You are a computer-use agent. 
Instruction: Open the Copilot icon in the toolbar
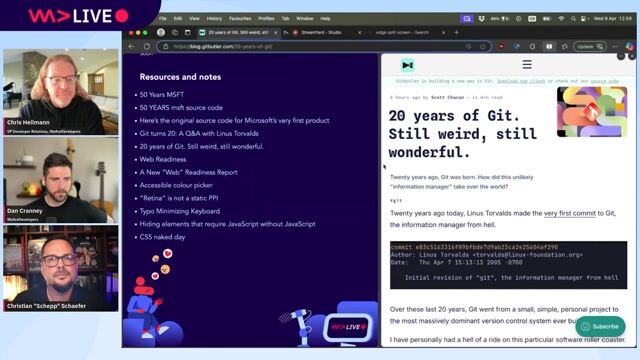click(x=630, y=47)
